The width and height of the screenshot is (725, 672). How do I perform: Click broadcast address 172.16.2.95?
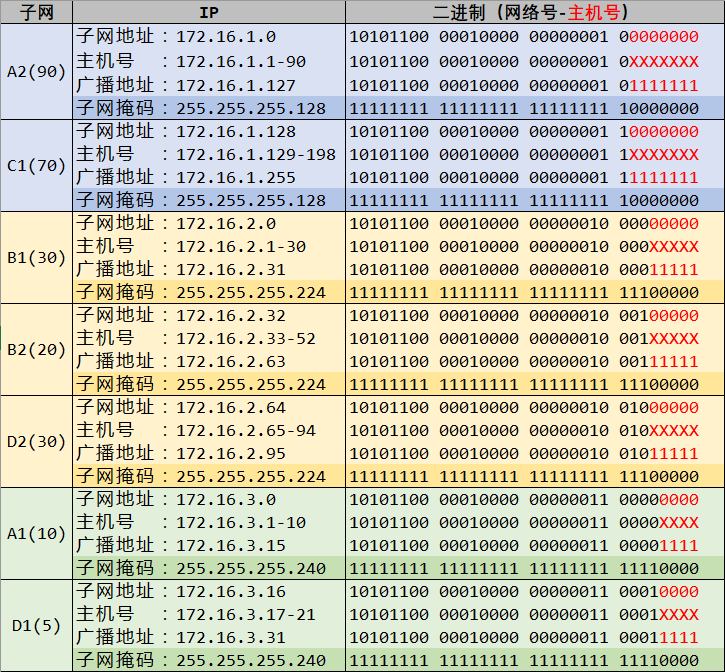[231, 454]
